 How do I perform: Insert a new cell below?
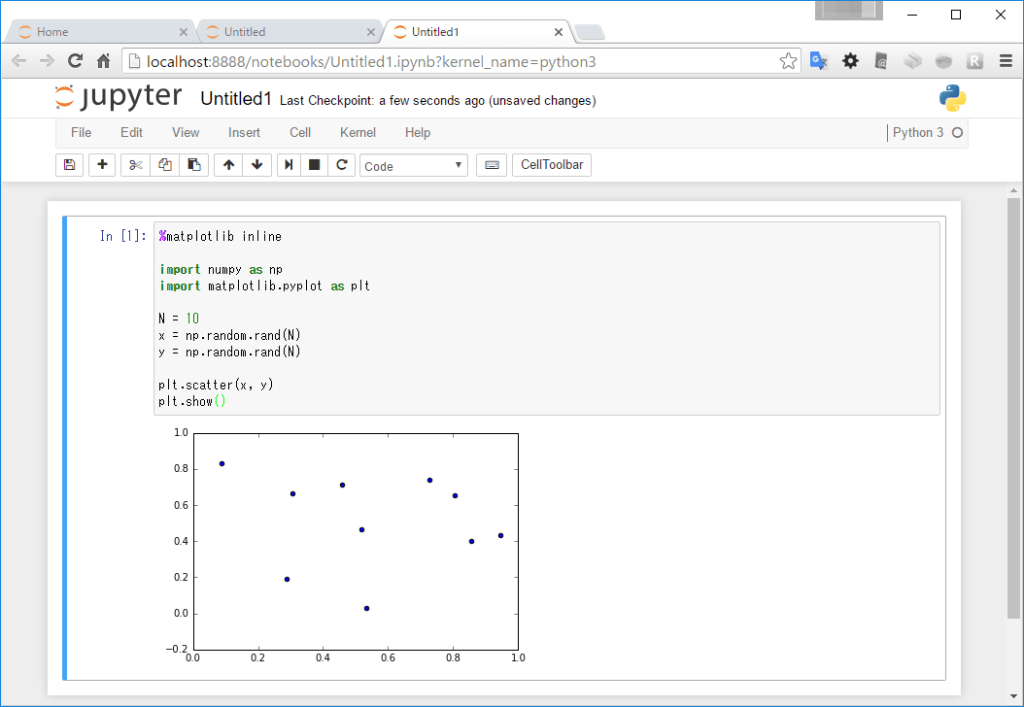[101, 164]
